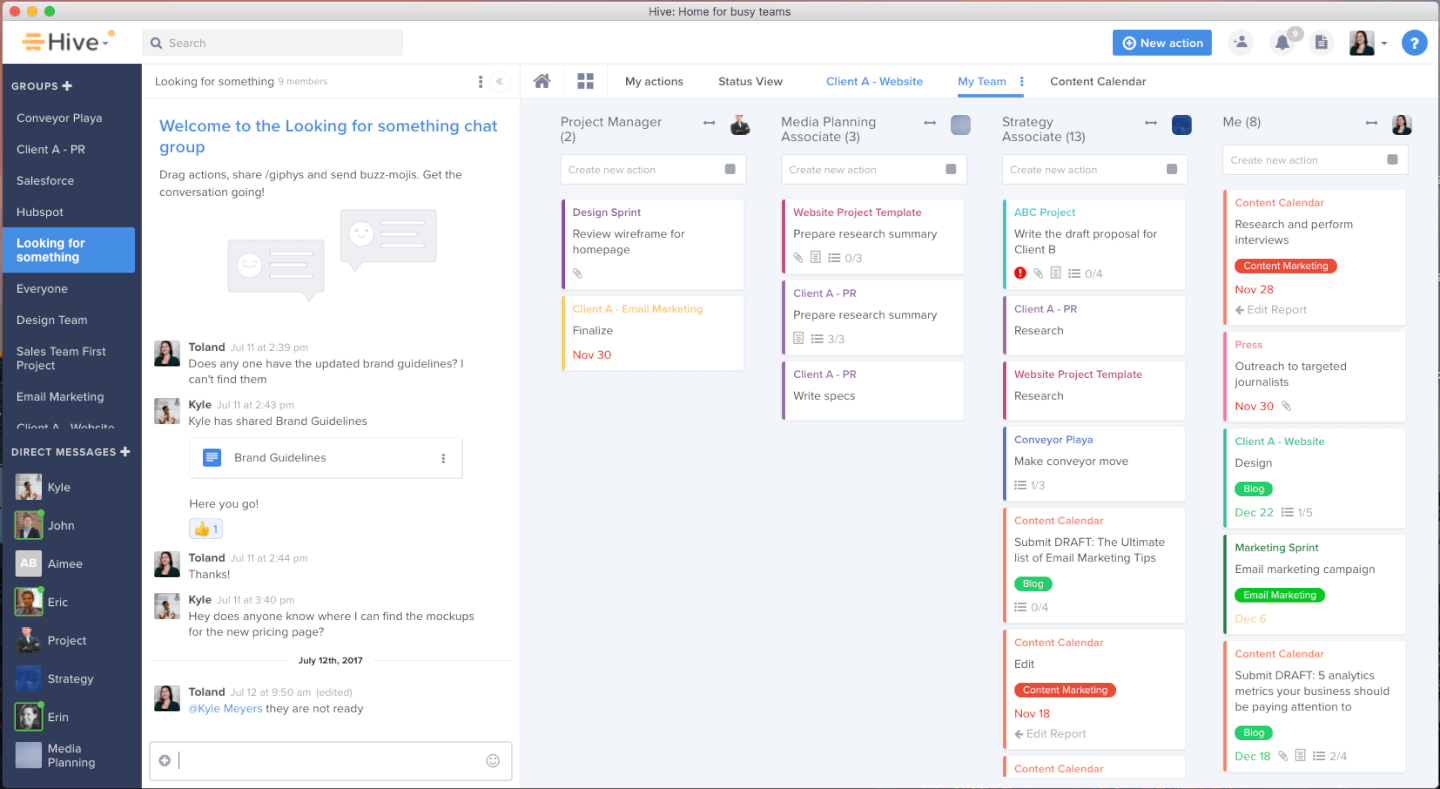
Task: Click the @Kyle Meyers mention link
Action: point(226,708)
